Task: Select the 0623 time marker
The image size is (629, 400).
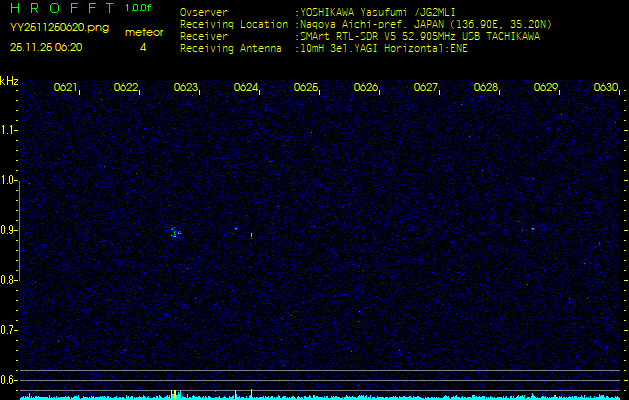Action: tap(186, 88)
